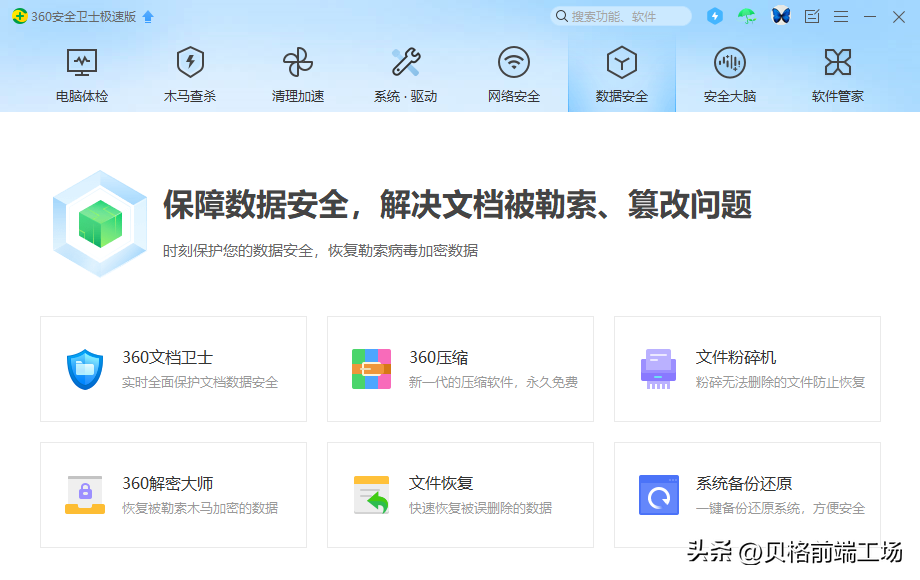Open the 安全大脑 waveform icon
920x580 pixels.
click(730, 62)
